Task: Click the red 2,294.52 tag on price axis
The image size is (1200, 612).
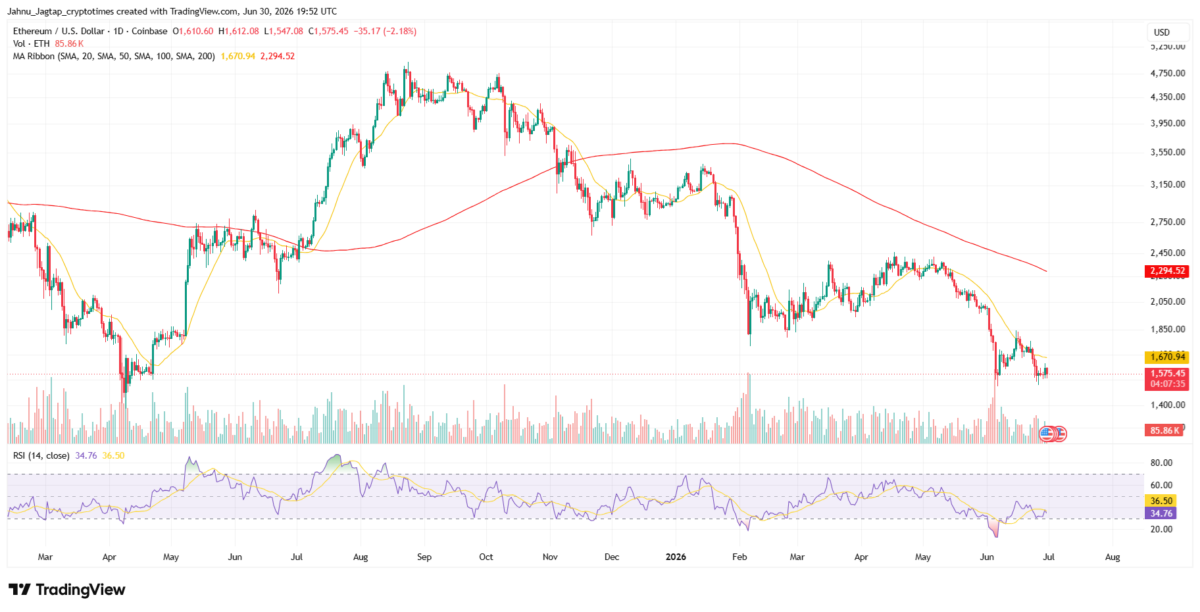Action: pos(1165,271)
